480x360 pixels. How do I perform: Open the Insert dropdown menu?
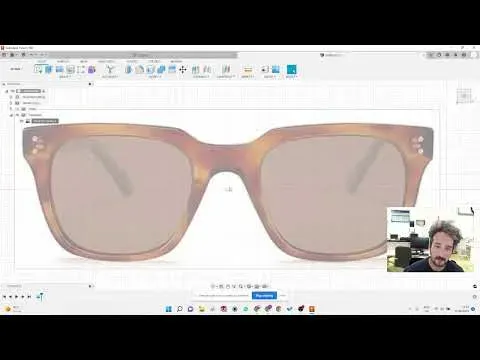270,77
